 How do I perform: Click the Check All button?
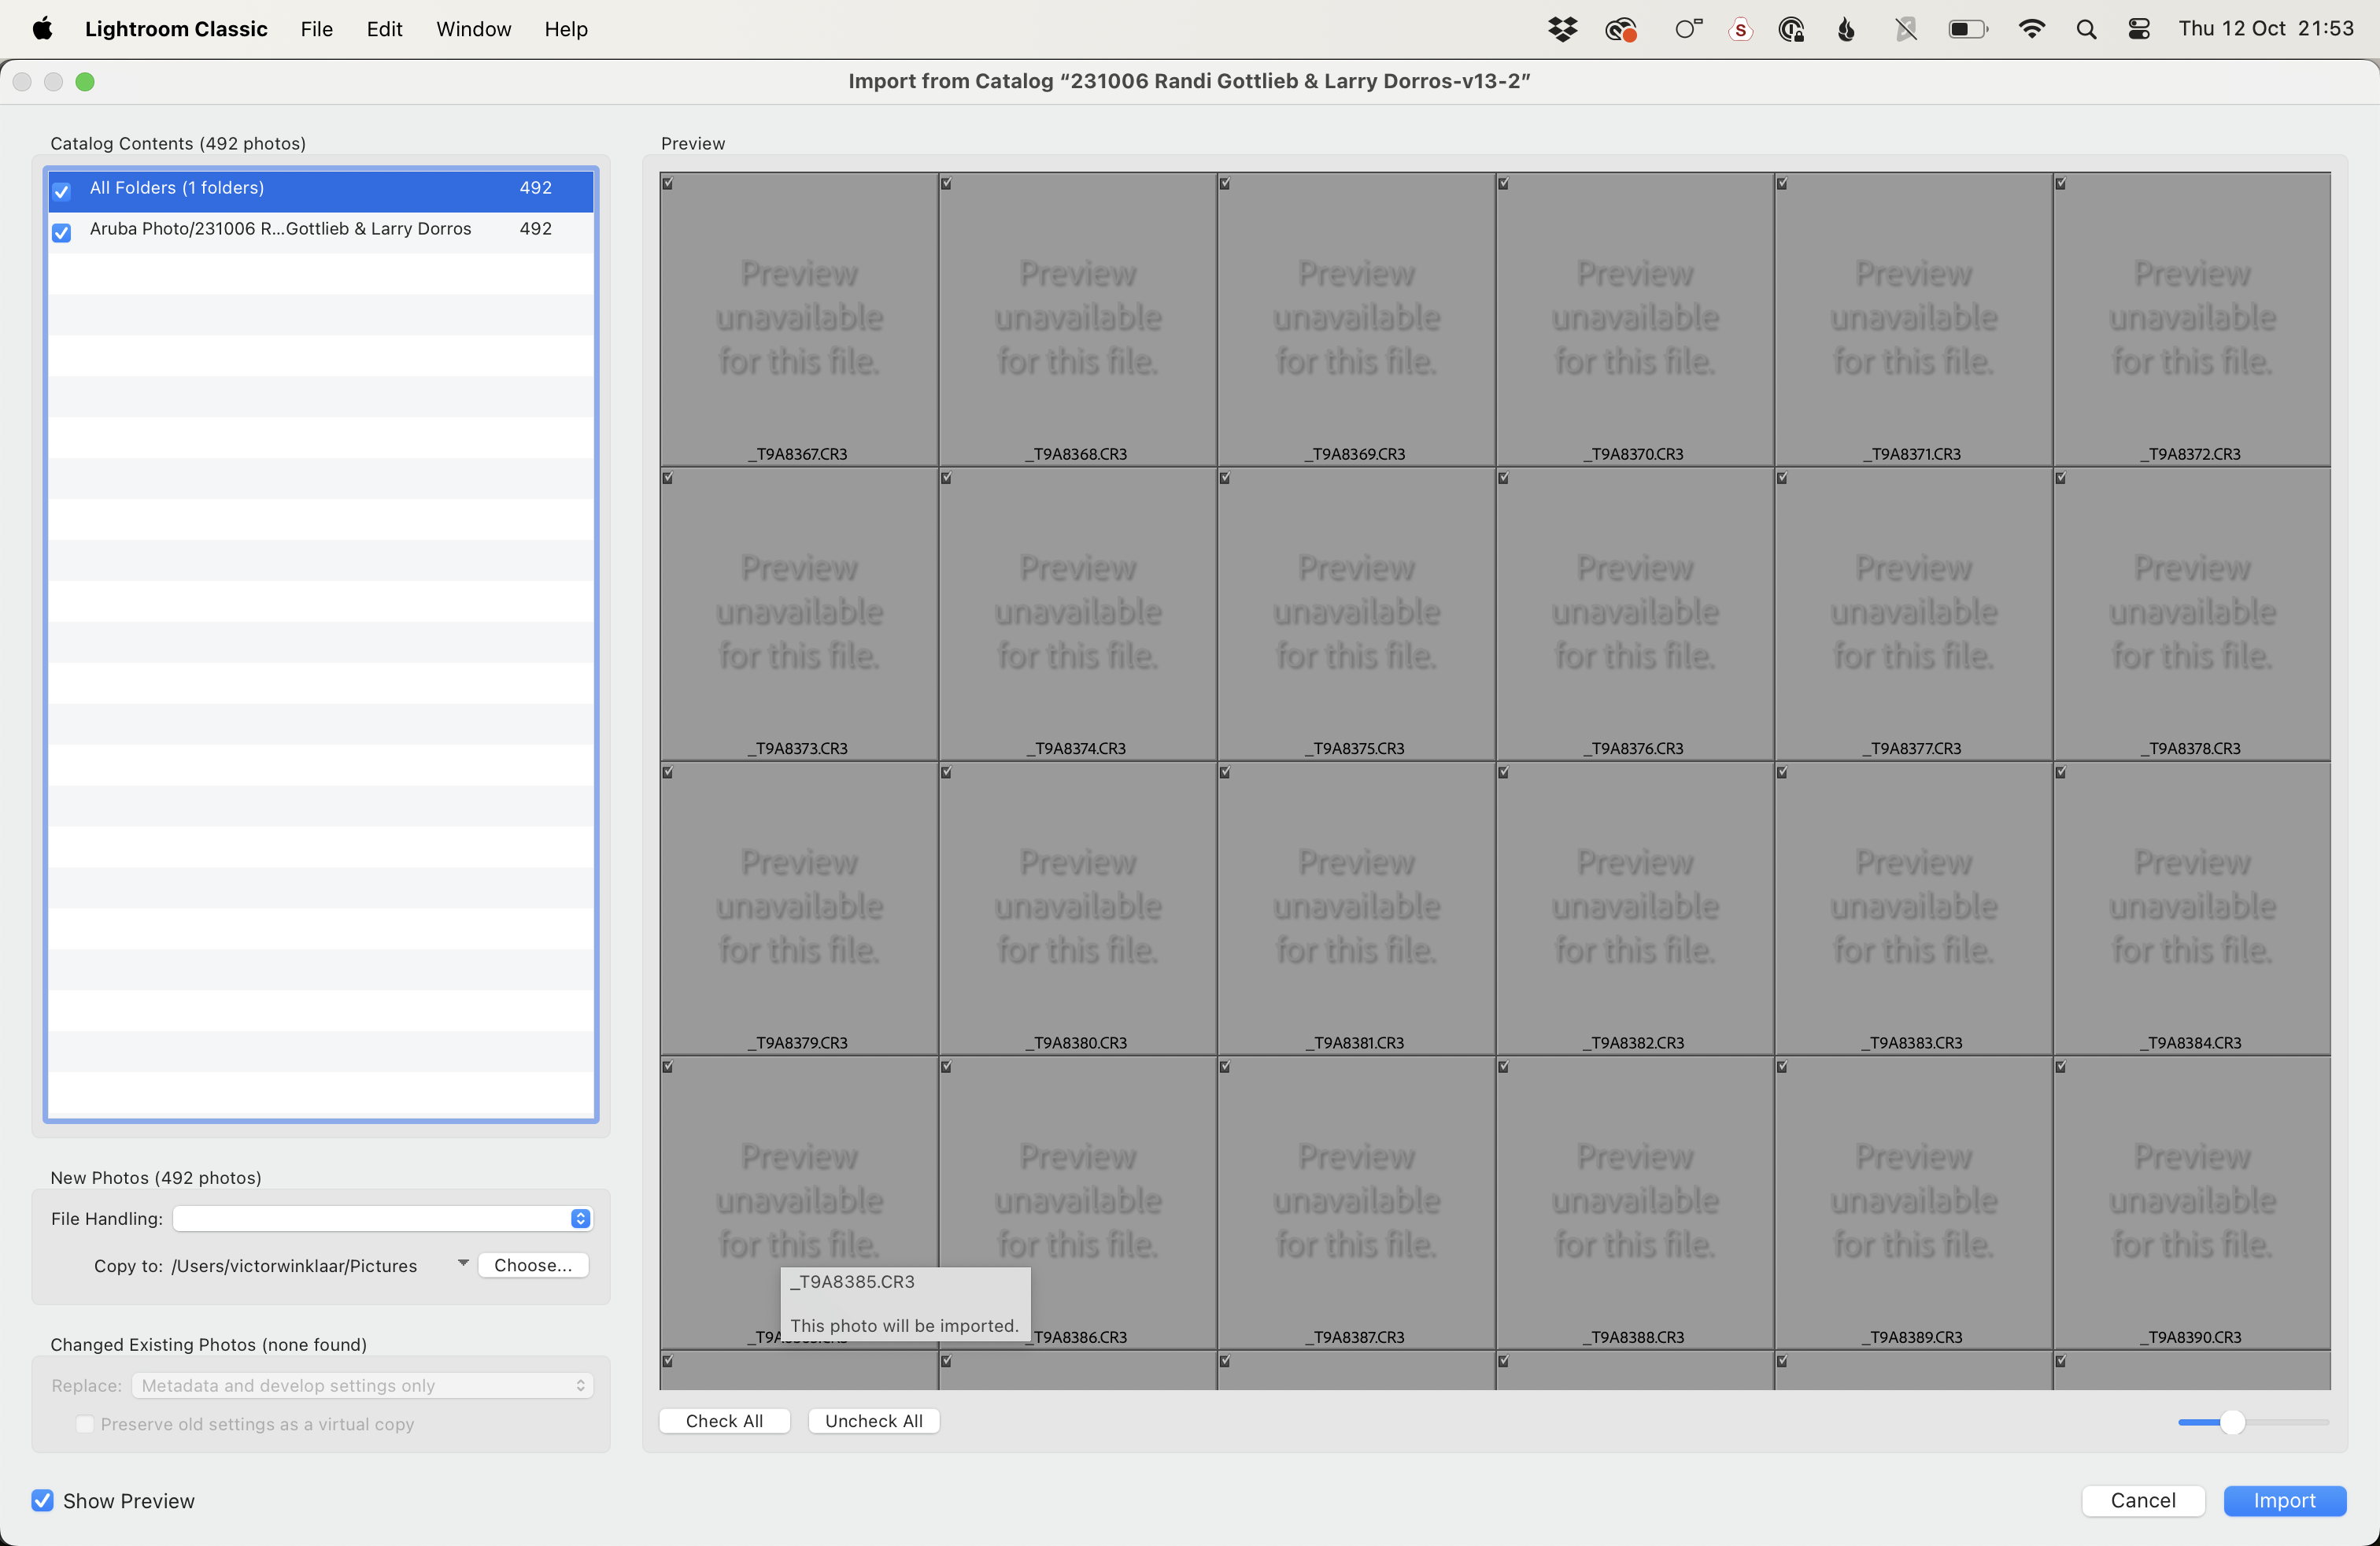click(724, 1420)
